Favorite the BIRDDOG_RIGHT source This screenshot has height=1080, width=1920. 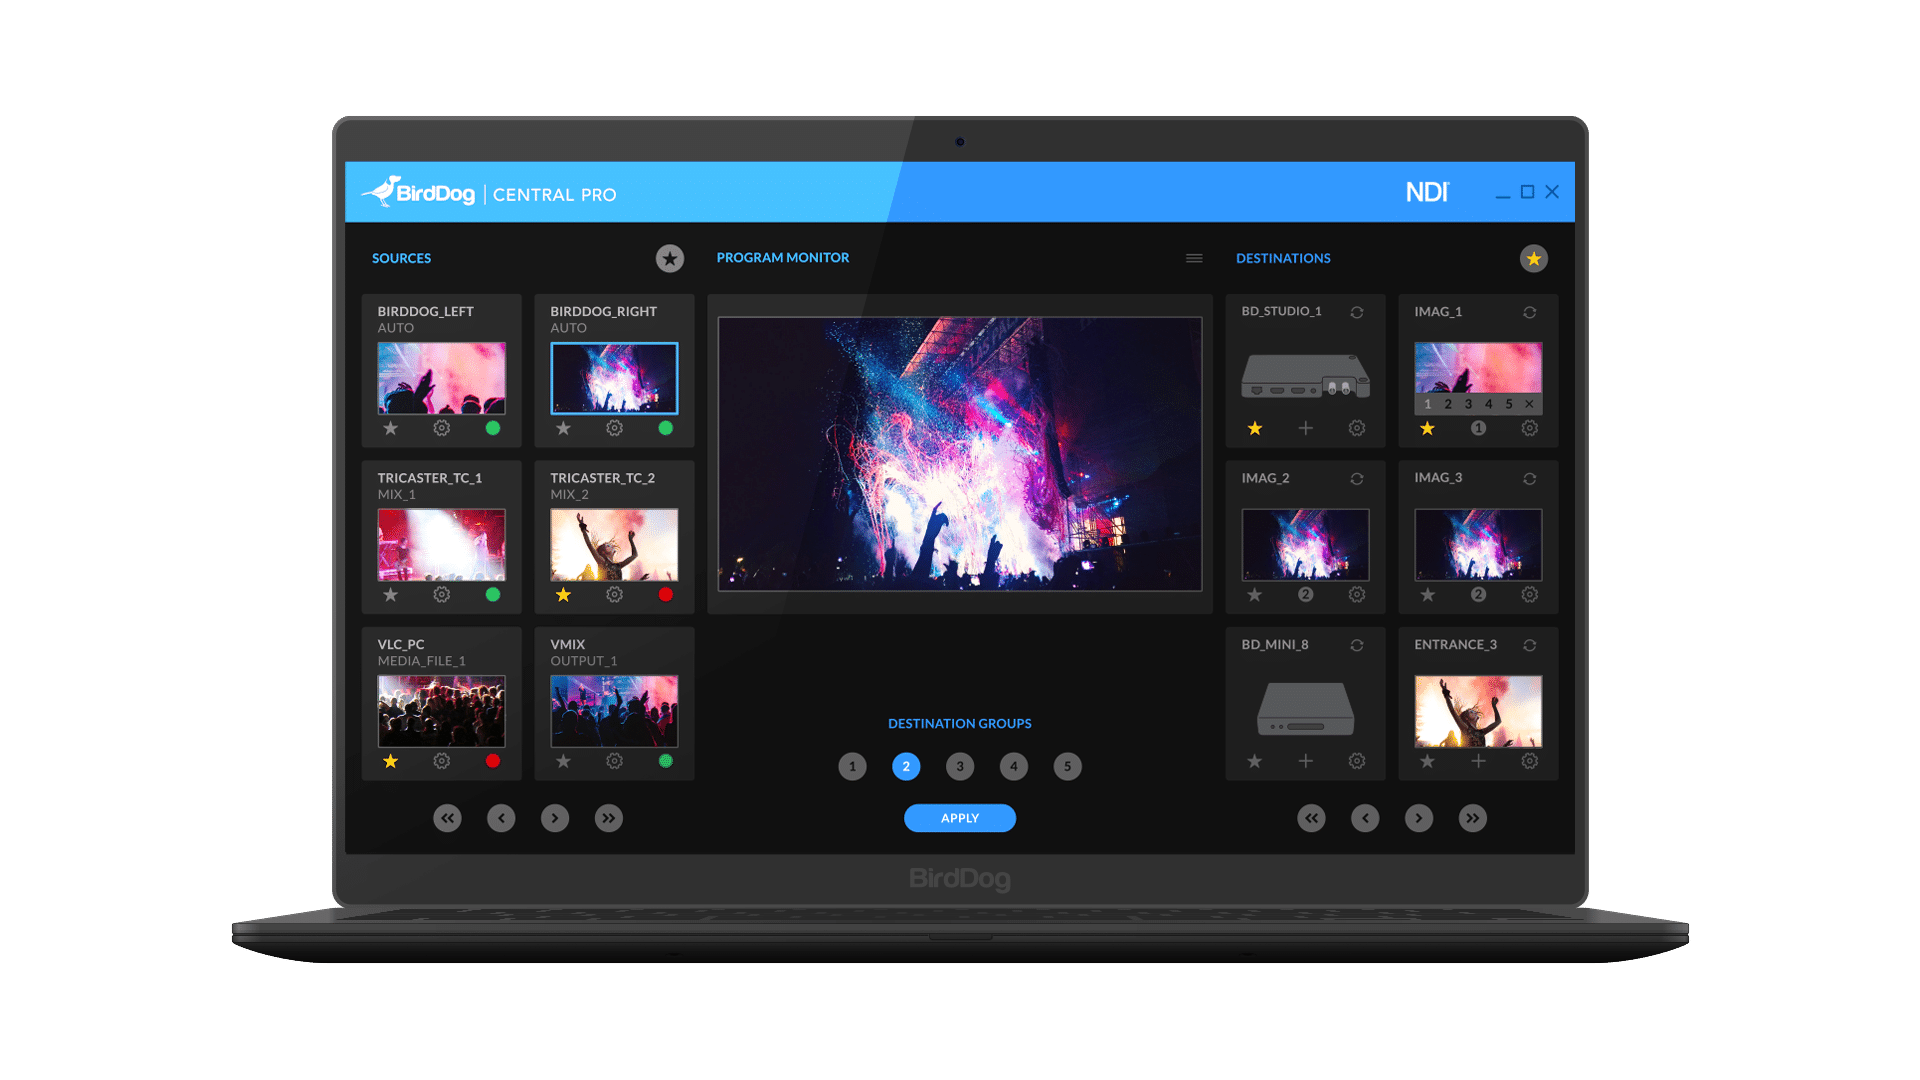(x=564, y=428)
